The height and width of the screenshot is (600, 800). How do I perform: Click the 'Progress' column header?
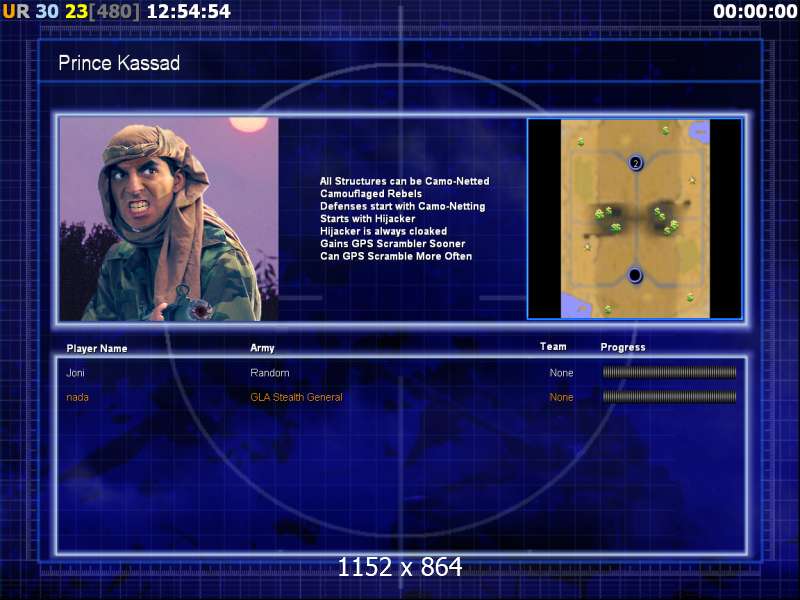coord(623,347)
